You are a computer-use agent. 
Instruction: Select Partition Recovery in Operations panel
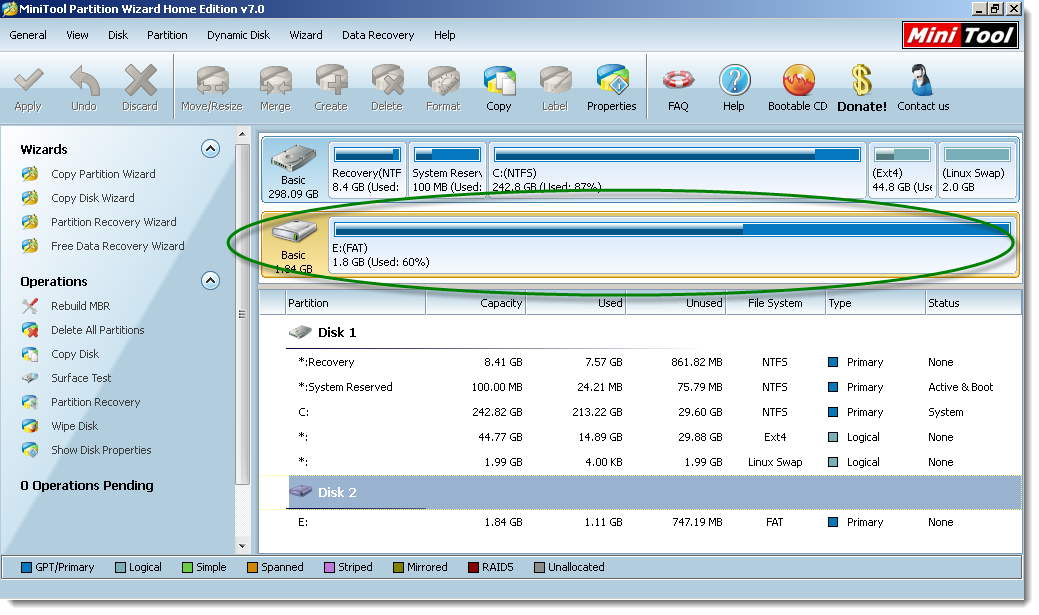pos(95,402)
